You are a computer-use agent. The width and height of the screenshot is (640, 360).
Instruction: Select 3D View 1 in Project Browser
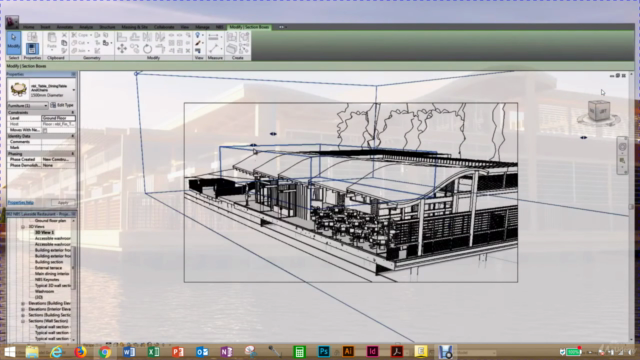[x=44, y=232]
